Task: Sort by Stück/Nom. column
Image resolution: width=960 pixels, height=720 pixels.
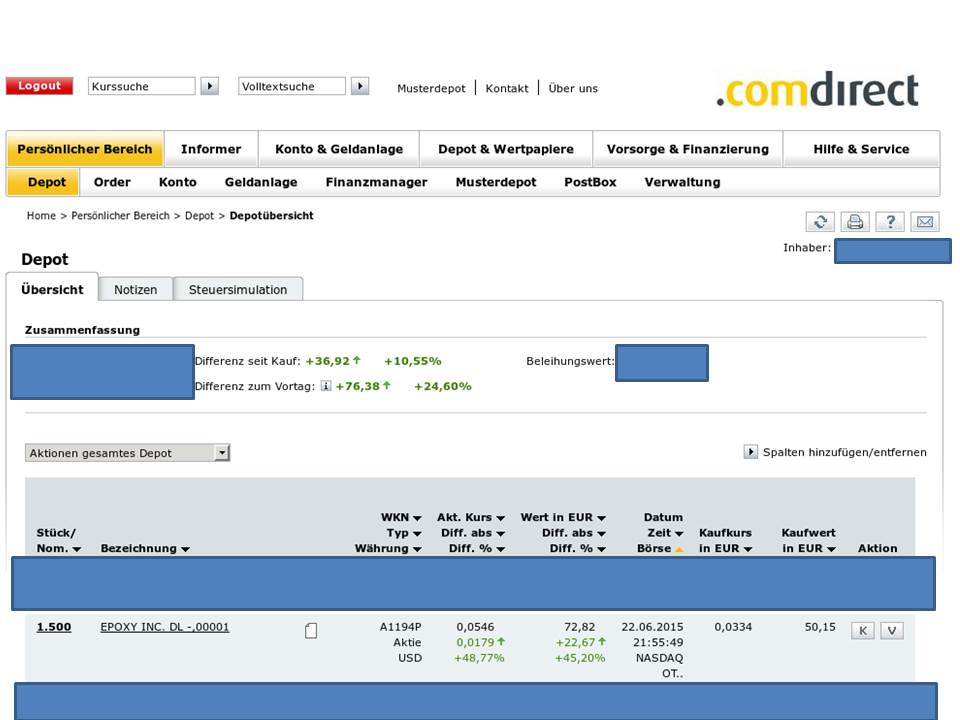Action: pos(77,549)
